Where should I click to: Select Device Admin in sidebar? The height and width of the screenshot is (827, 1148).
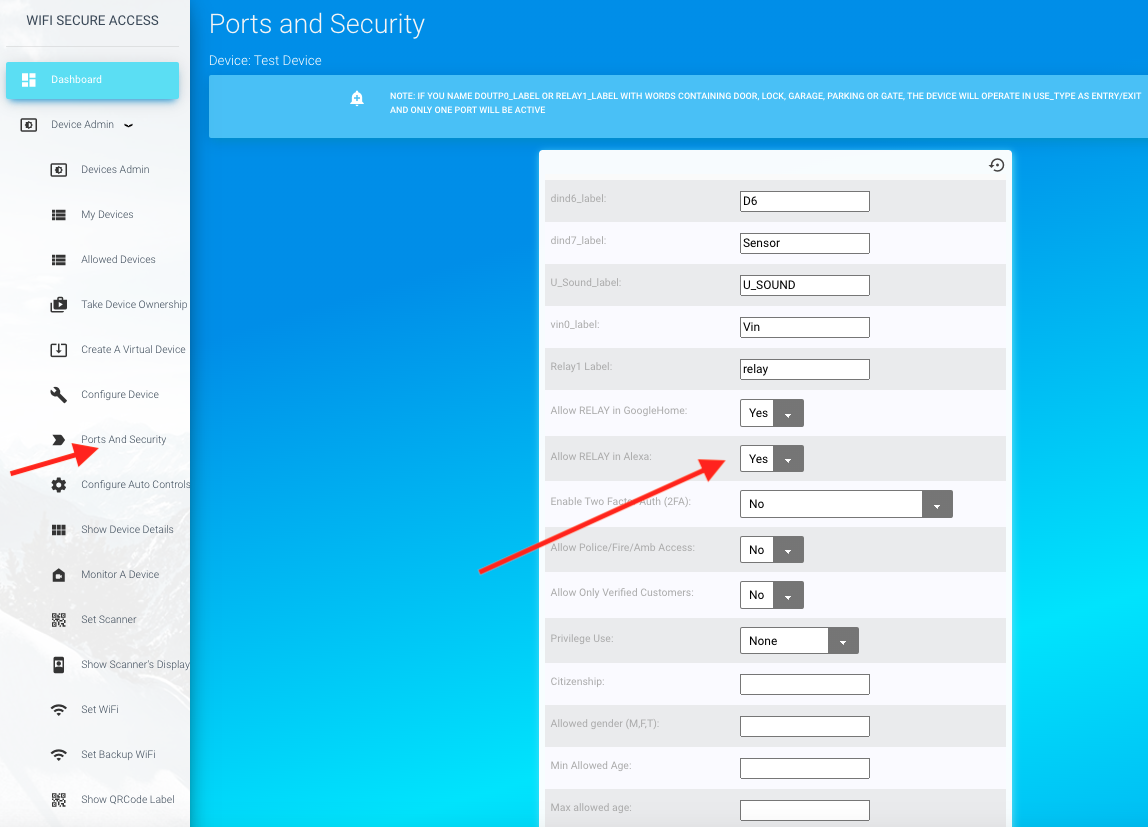click(82, 125)
